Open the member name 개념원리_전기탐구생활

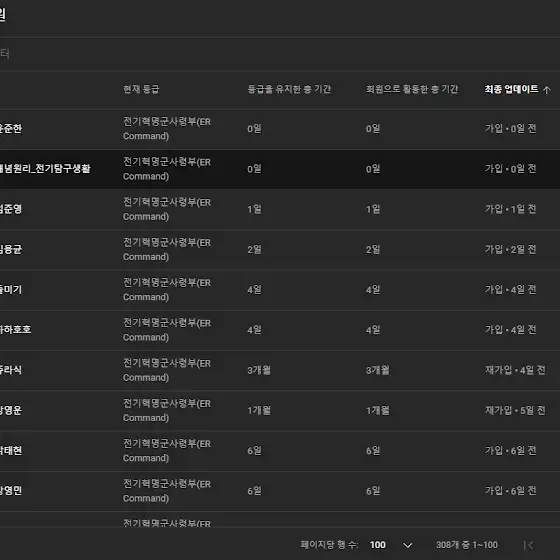pos(45,169)
